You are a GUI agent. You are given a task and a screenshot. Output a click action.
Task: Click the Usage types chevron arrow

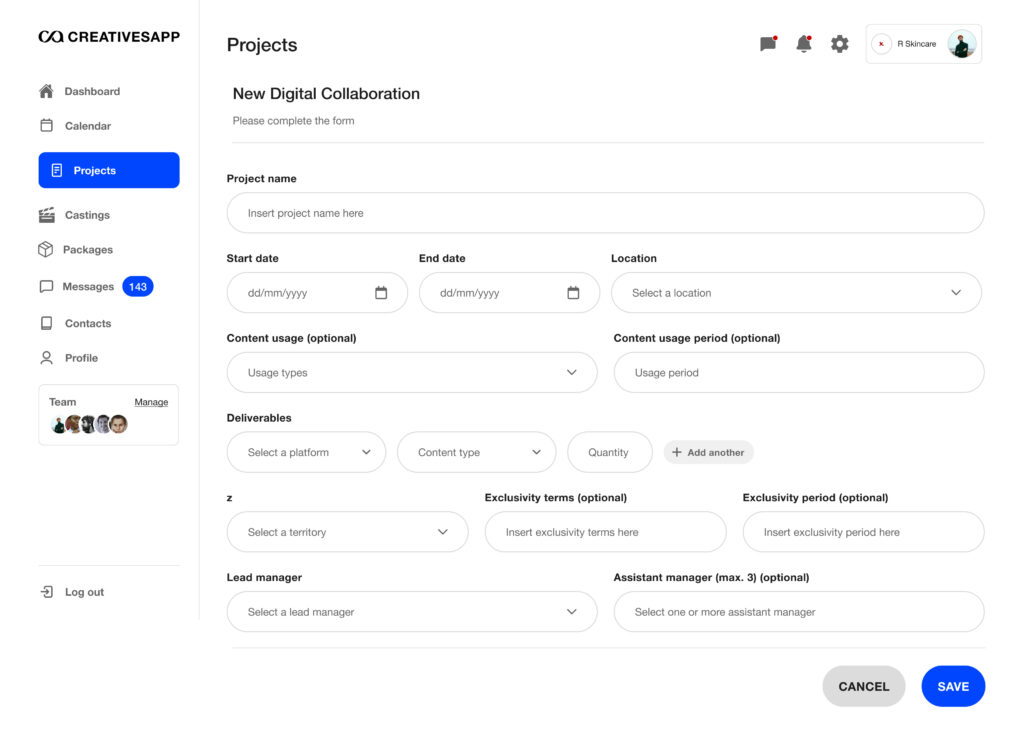[x=572, y=372]
